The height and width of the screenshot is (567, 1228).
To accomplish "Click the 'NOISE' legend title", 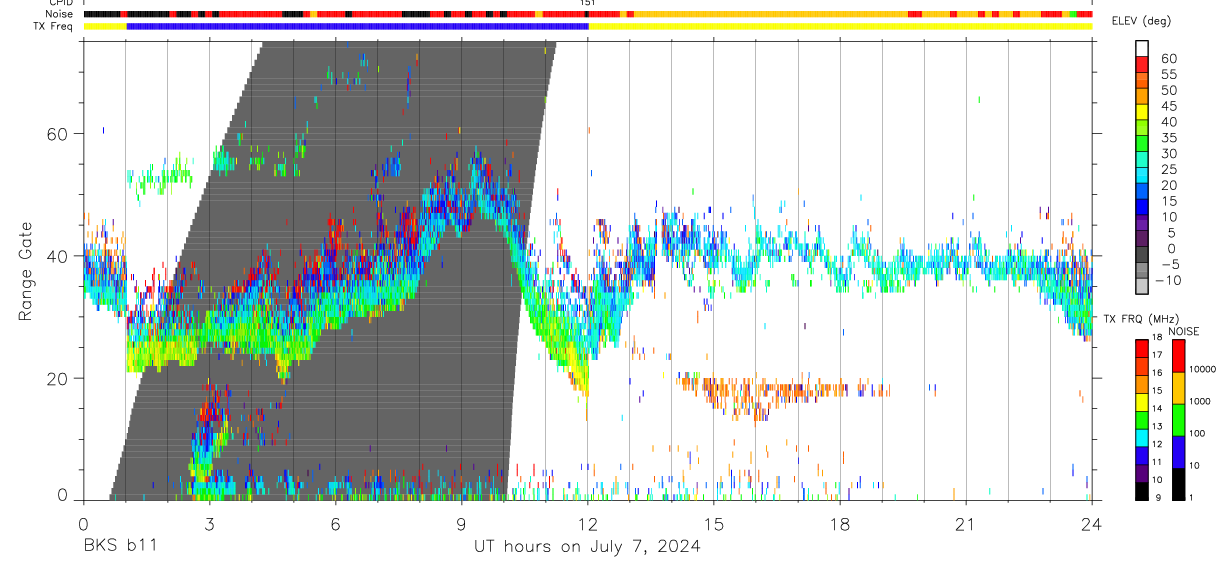I will pos(1184,331).
